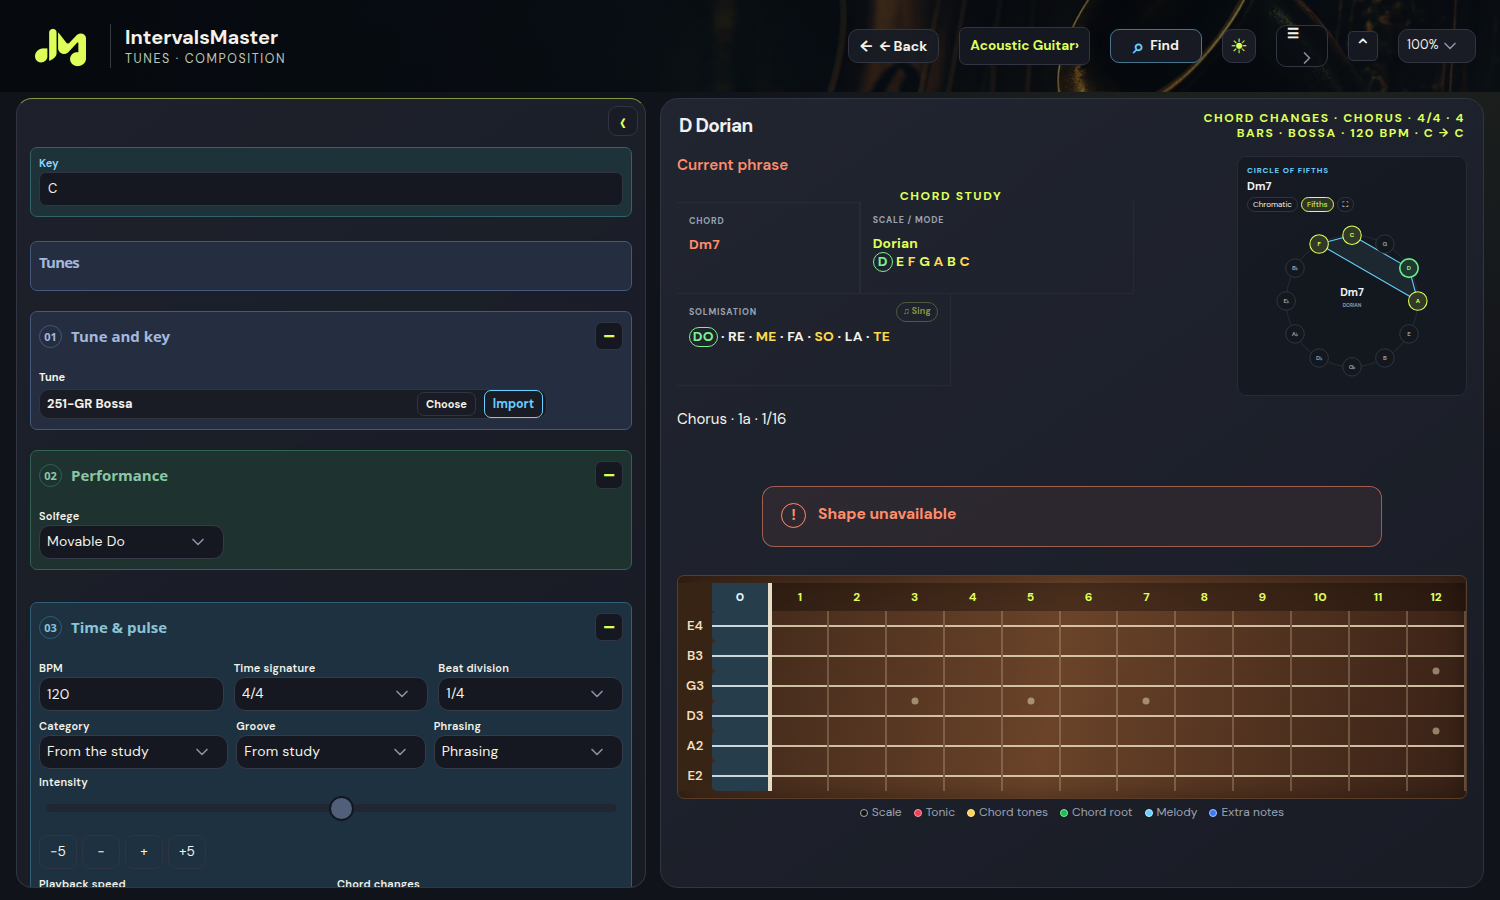Switch circle view to Chromatic
The height and width of the screenshot is (900, 1500).
pos(1272,204)
